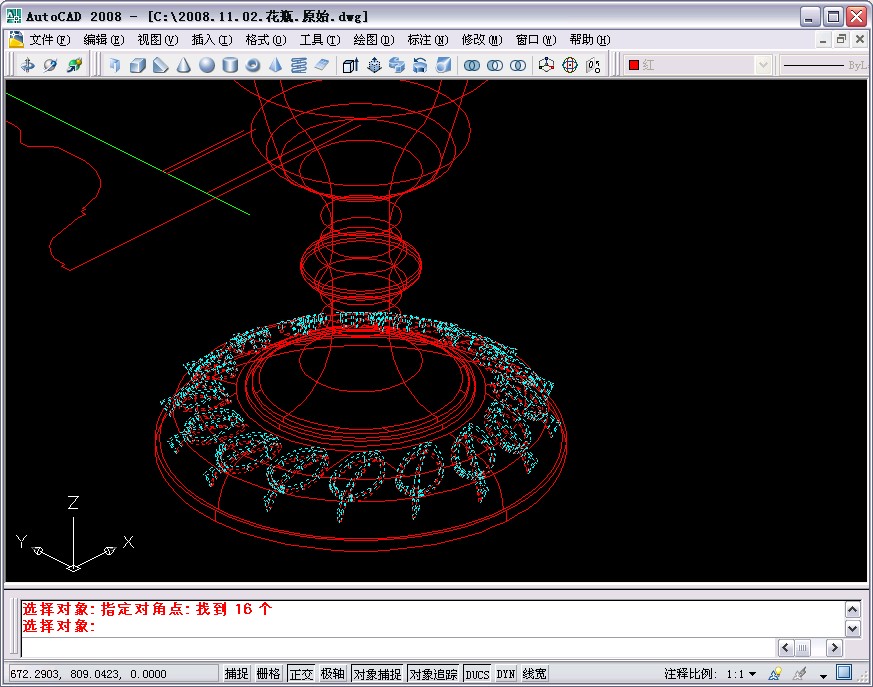
Task: Toggle 正交 ortho mode
Action: point(301,674)
